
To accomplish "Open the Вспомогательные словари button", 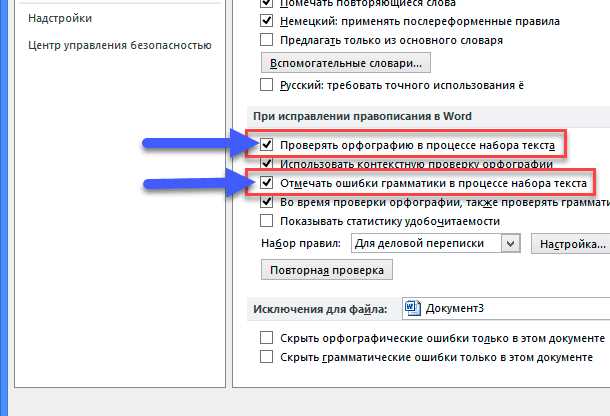I will click(x=346, y=63).
